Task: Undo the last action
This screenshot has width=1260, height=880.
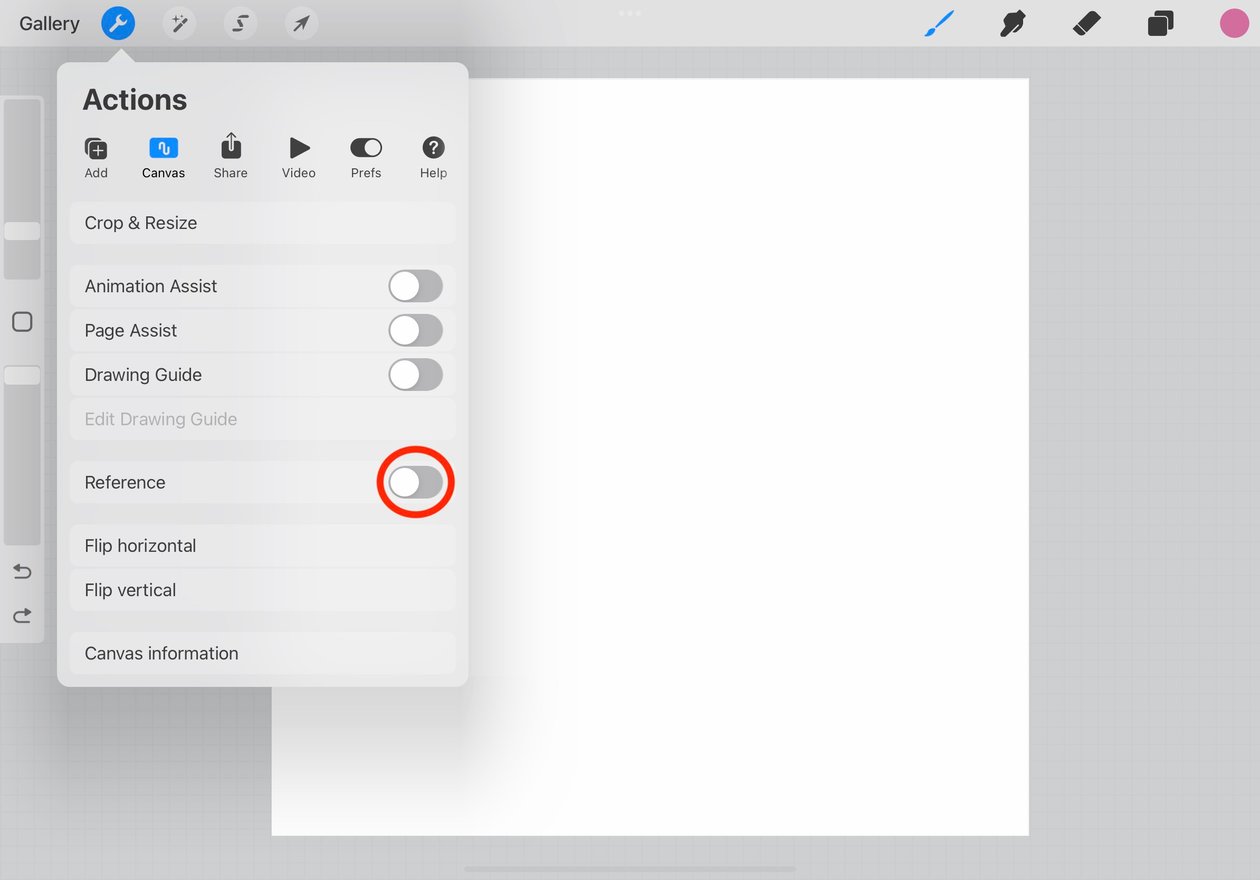Action: tap(22, 571)
